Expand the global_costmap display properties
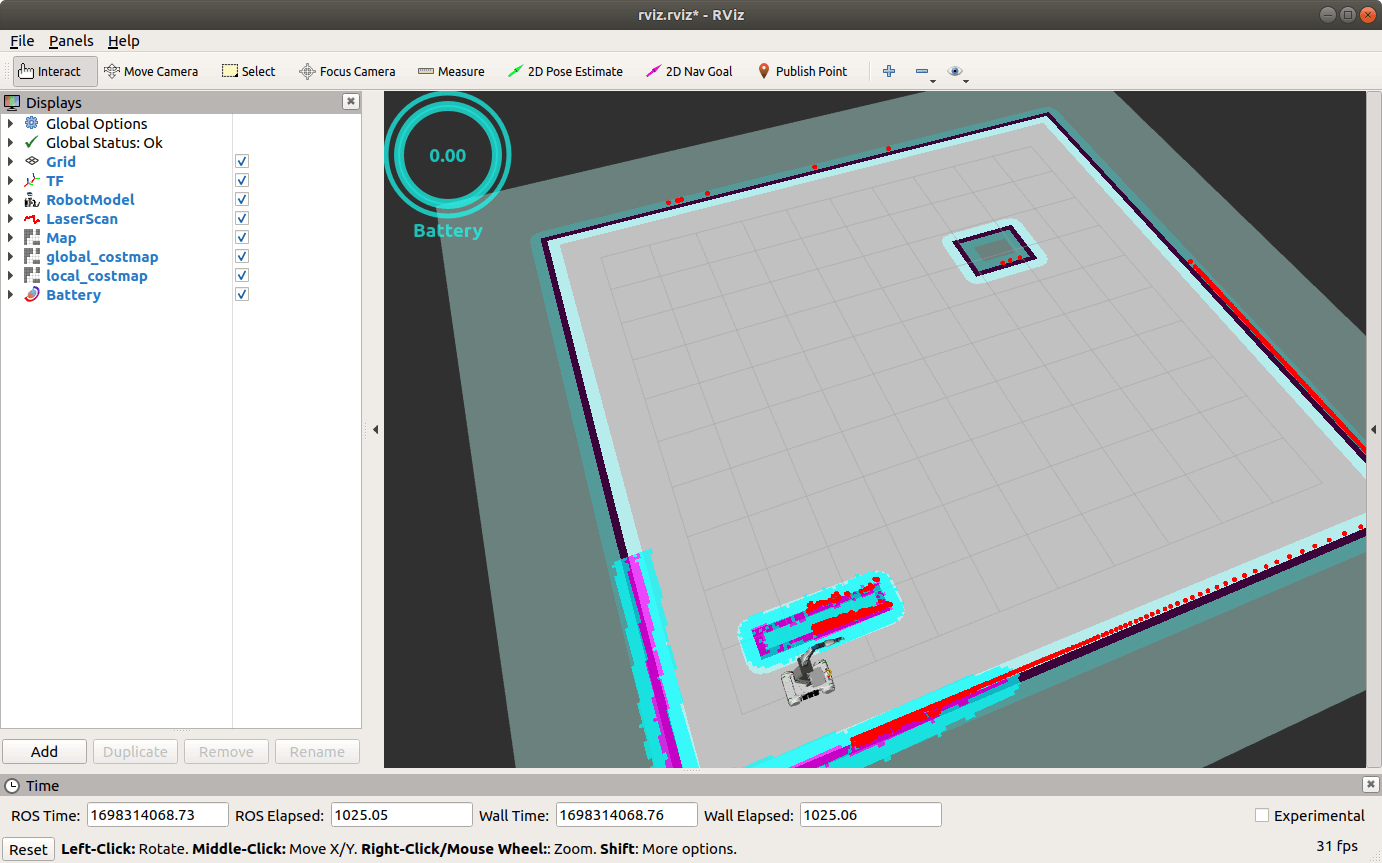Screen dimensions: 1382x863 pyautogui.click(x=10, y=256)
